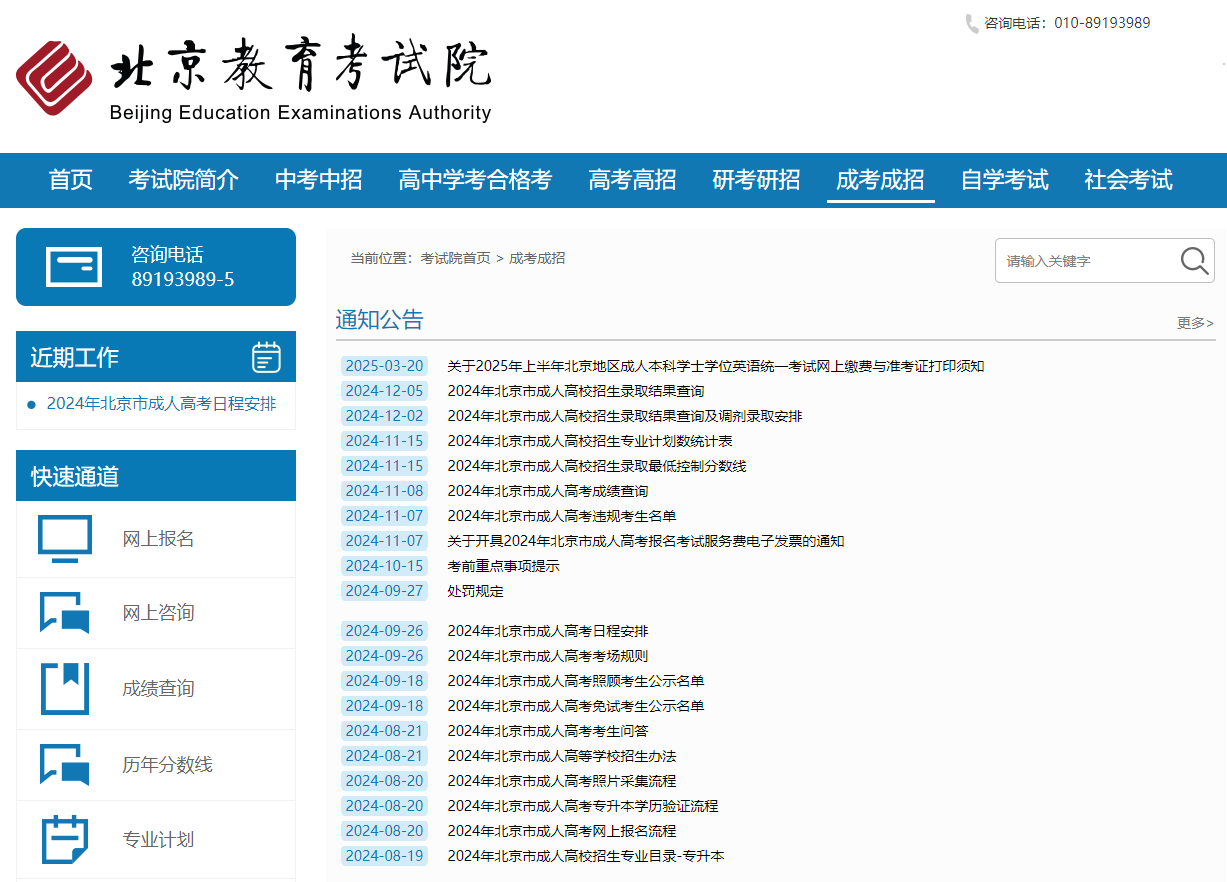Click the calendar icon beside 近期工作
1227x882 pixels.
[266, 357]
